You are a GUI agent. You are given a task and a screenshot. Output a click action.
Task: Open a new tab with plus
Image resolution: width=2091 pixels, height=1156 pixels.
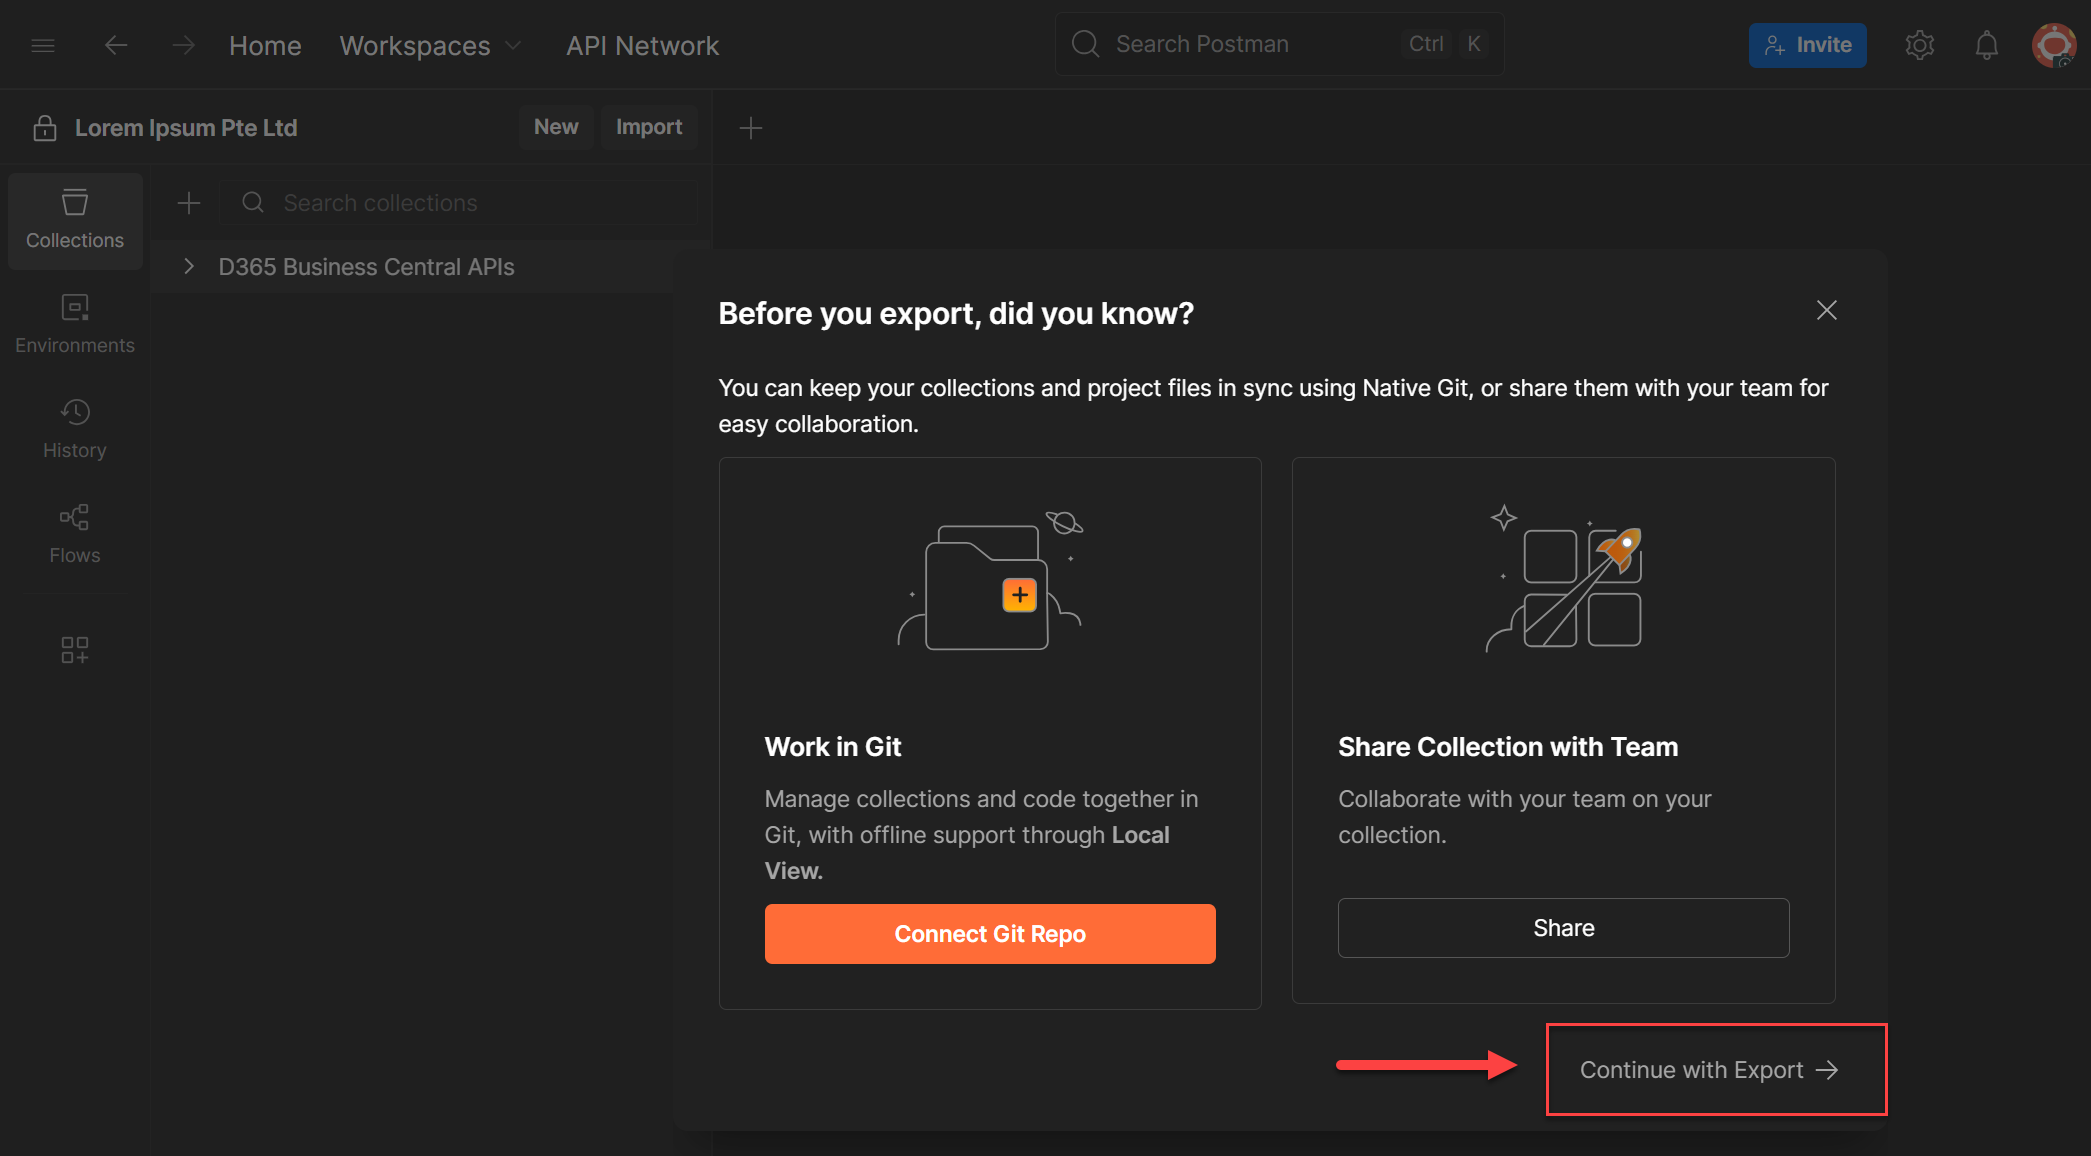coord(750,128)
